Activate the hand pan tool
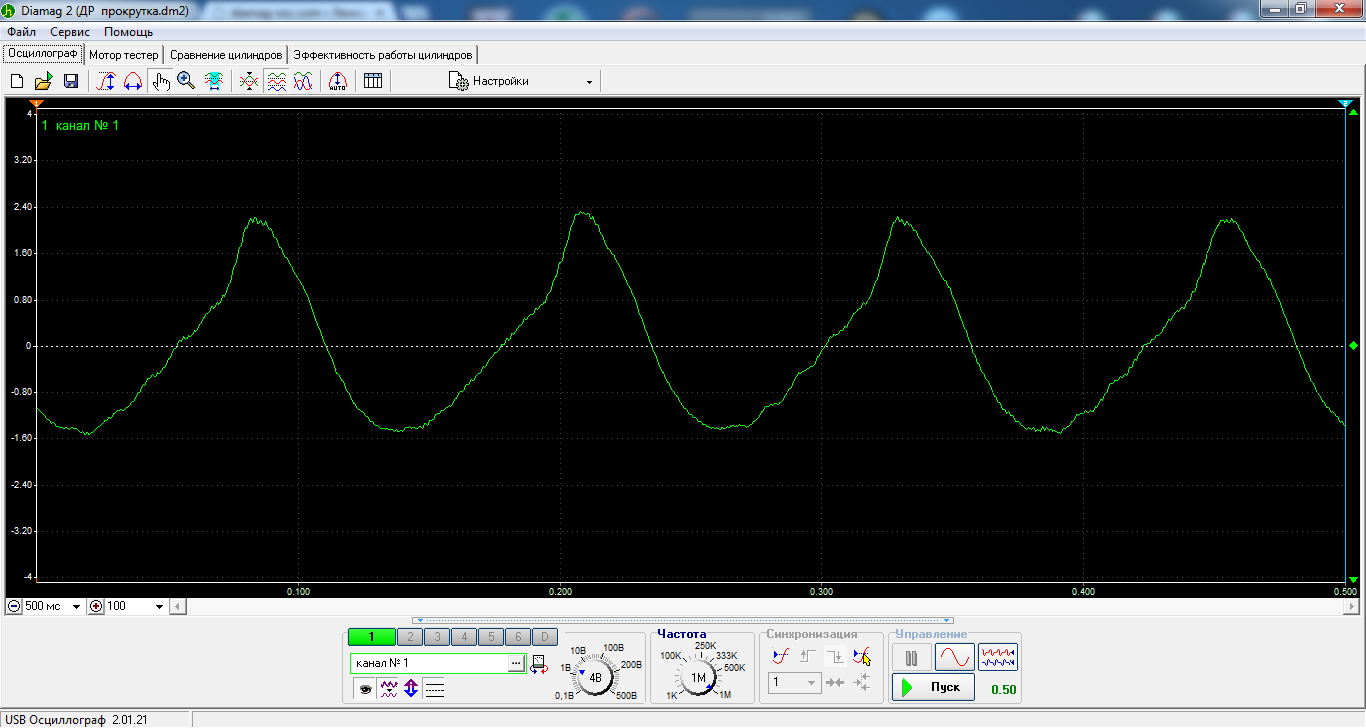 pos(160,81)
